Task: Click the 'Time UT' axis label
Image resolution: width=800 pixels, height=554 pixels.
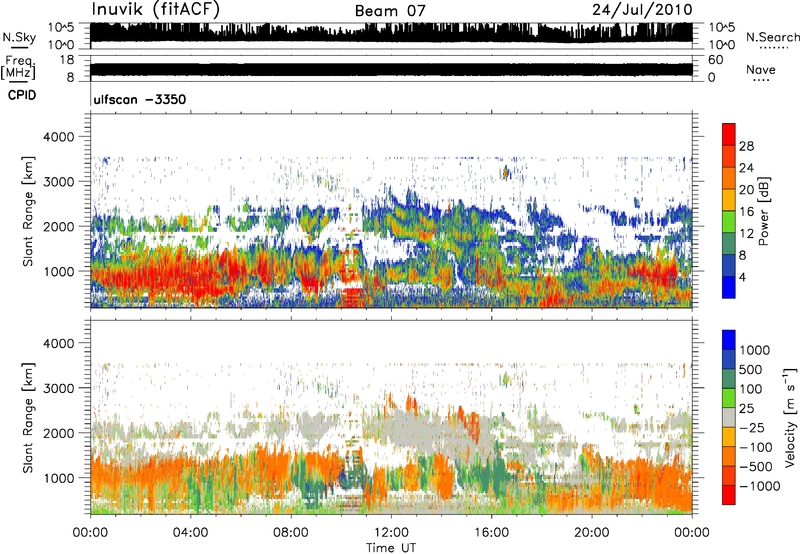Action: pyautogui.click(x=391, y=548)
